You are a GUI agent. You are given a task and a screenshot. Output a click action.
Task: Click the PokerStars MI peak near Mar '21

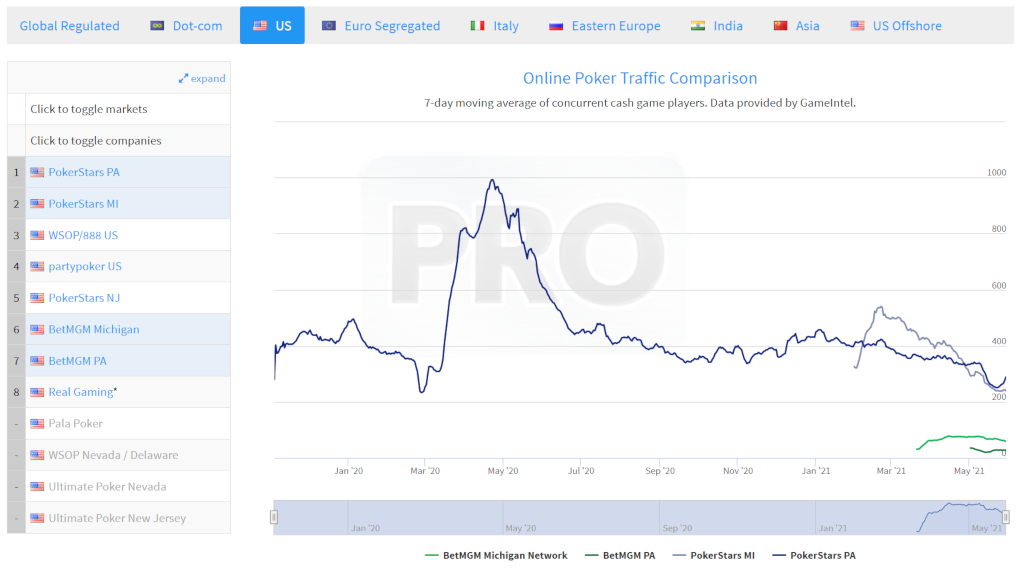pyautogui.click(x=880, y=307)
